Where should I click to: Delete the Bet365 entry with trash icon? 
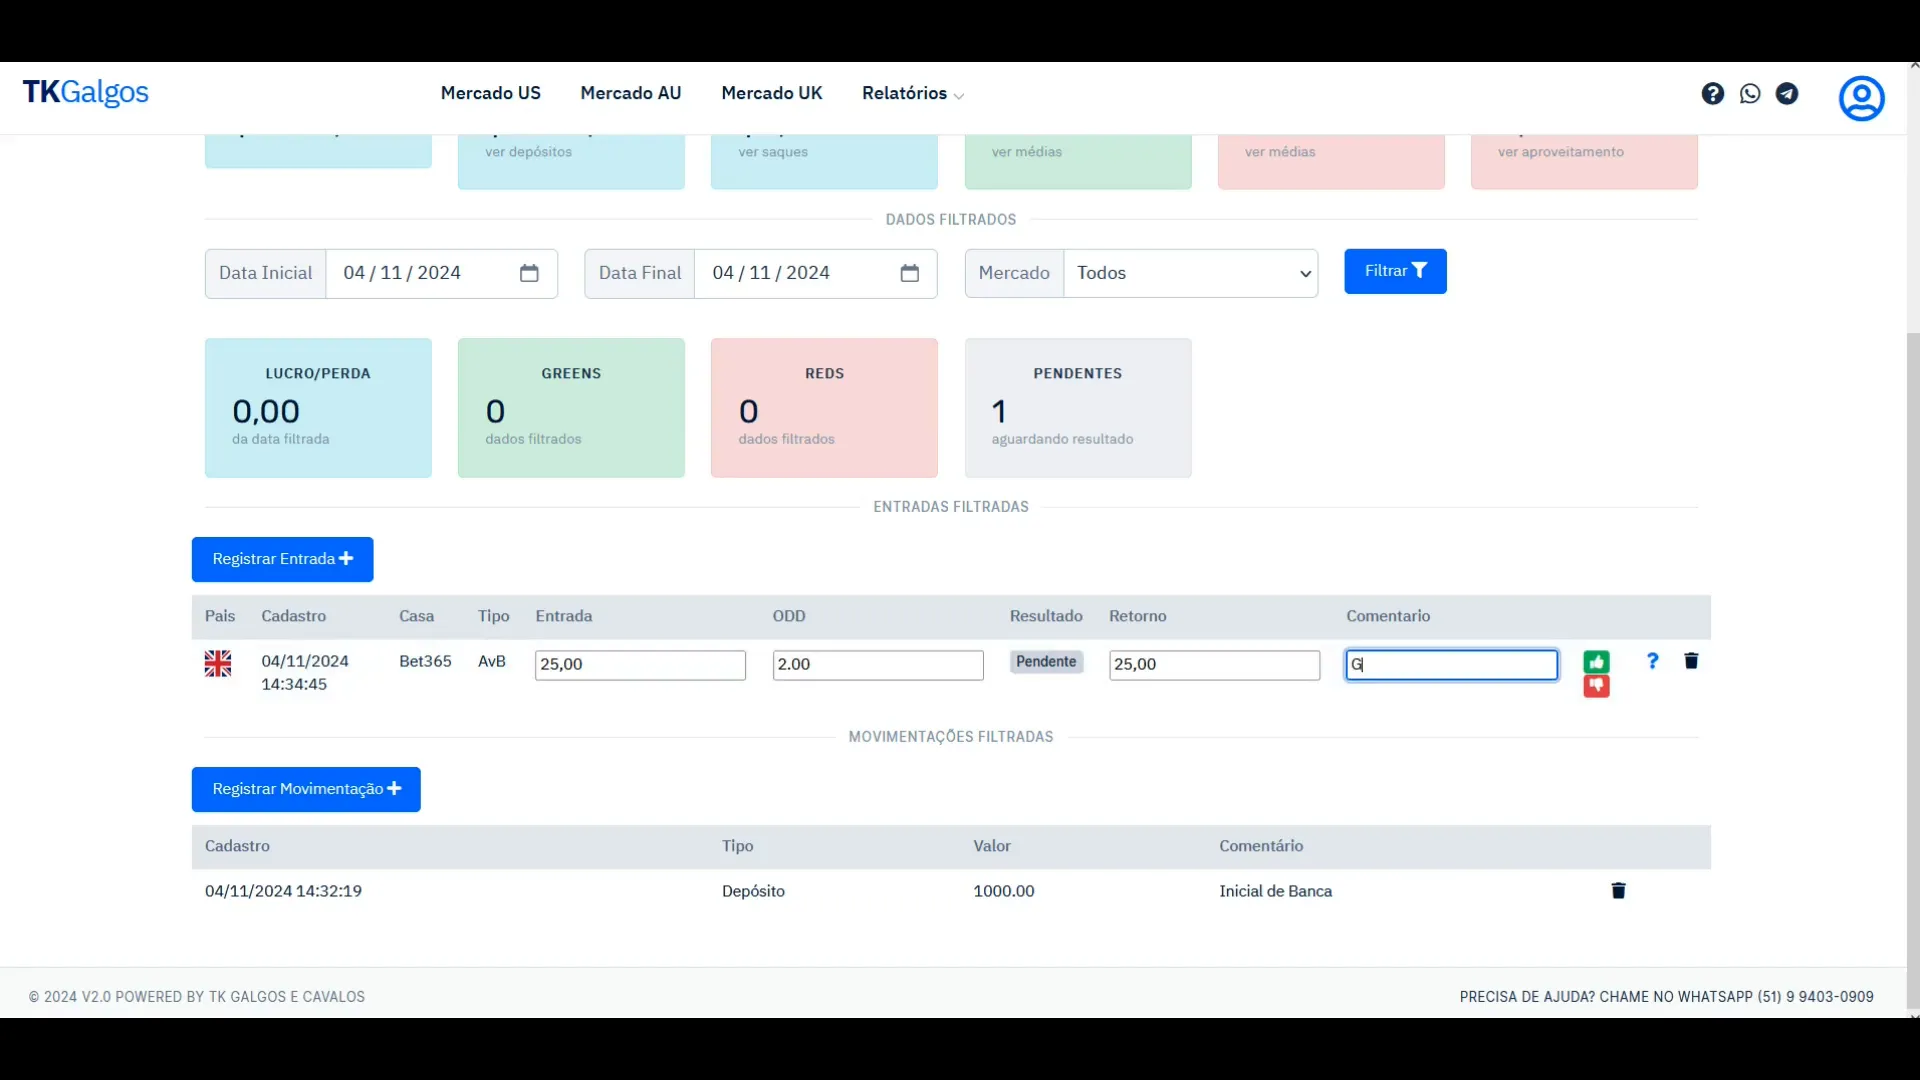[x=1691, y=661]
